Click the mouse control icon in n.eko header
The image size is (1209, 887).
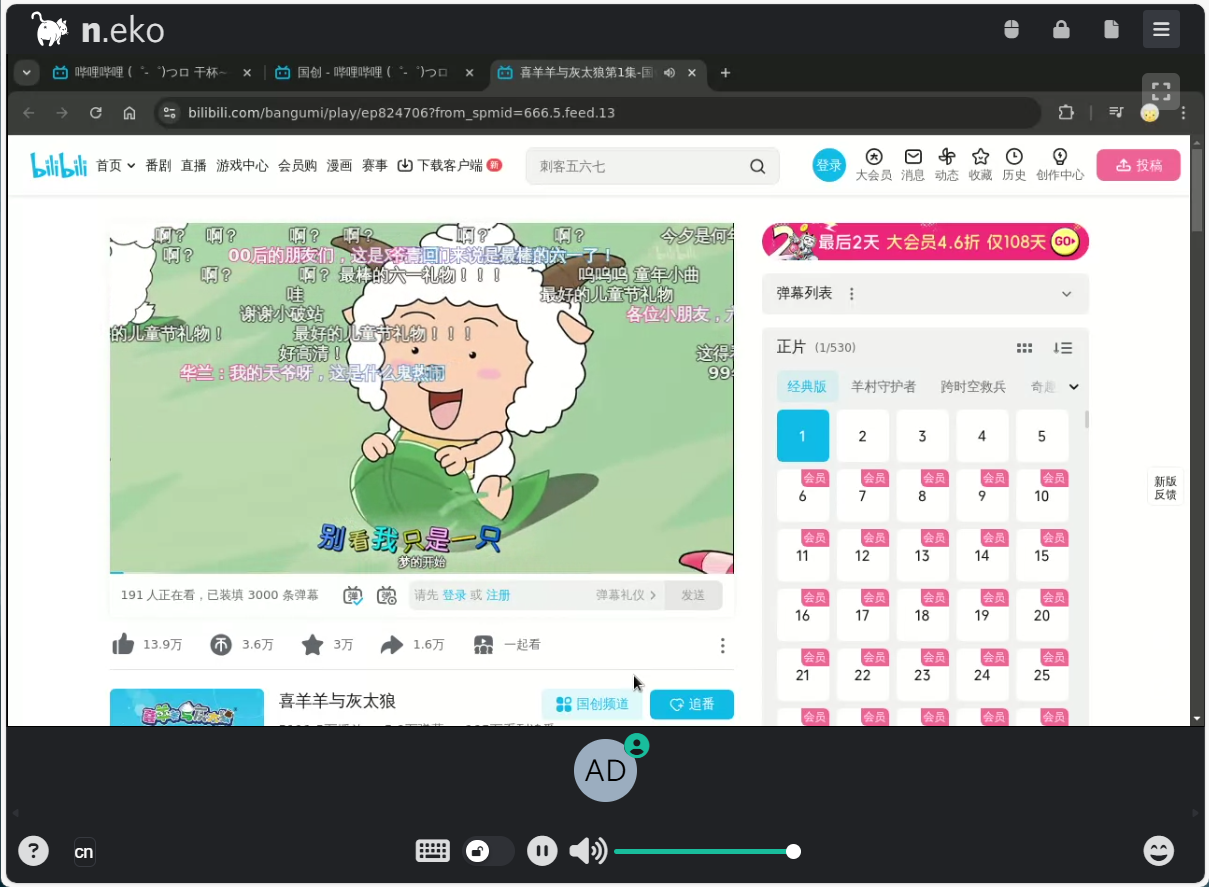(1011, 30)
